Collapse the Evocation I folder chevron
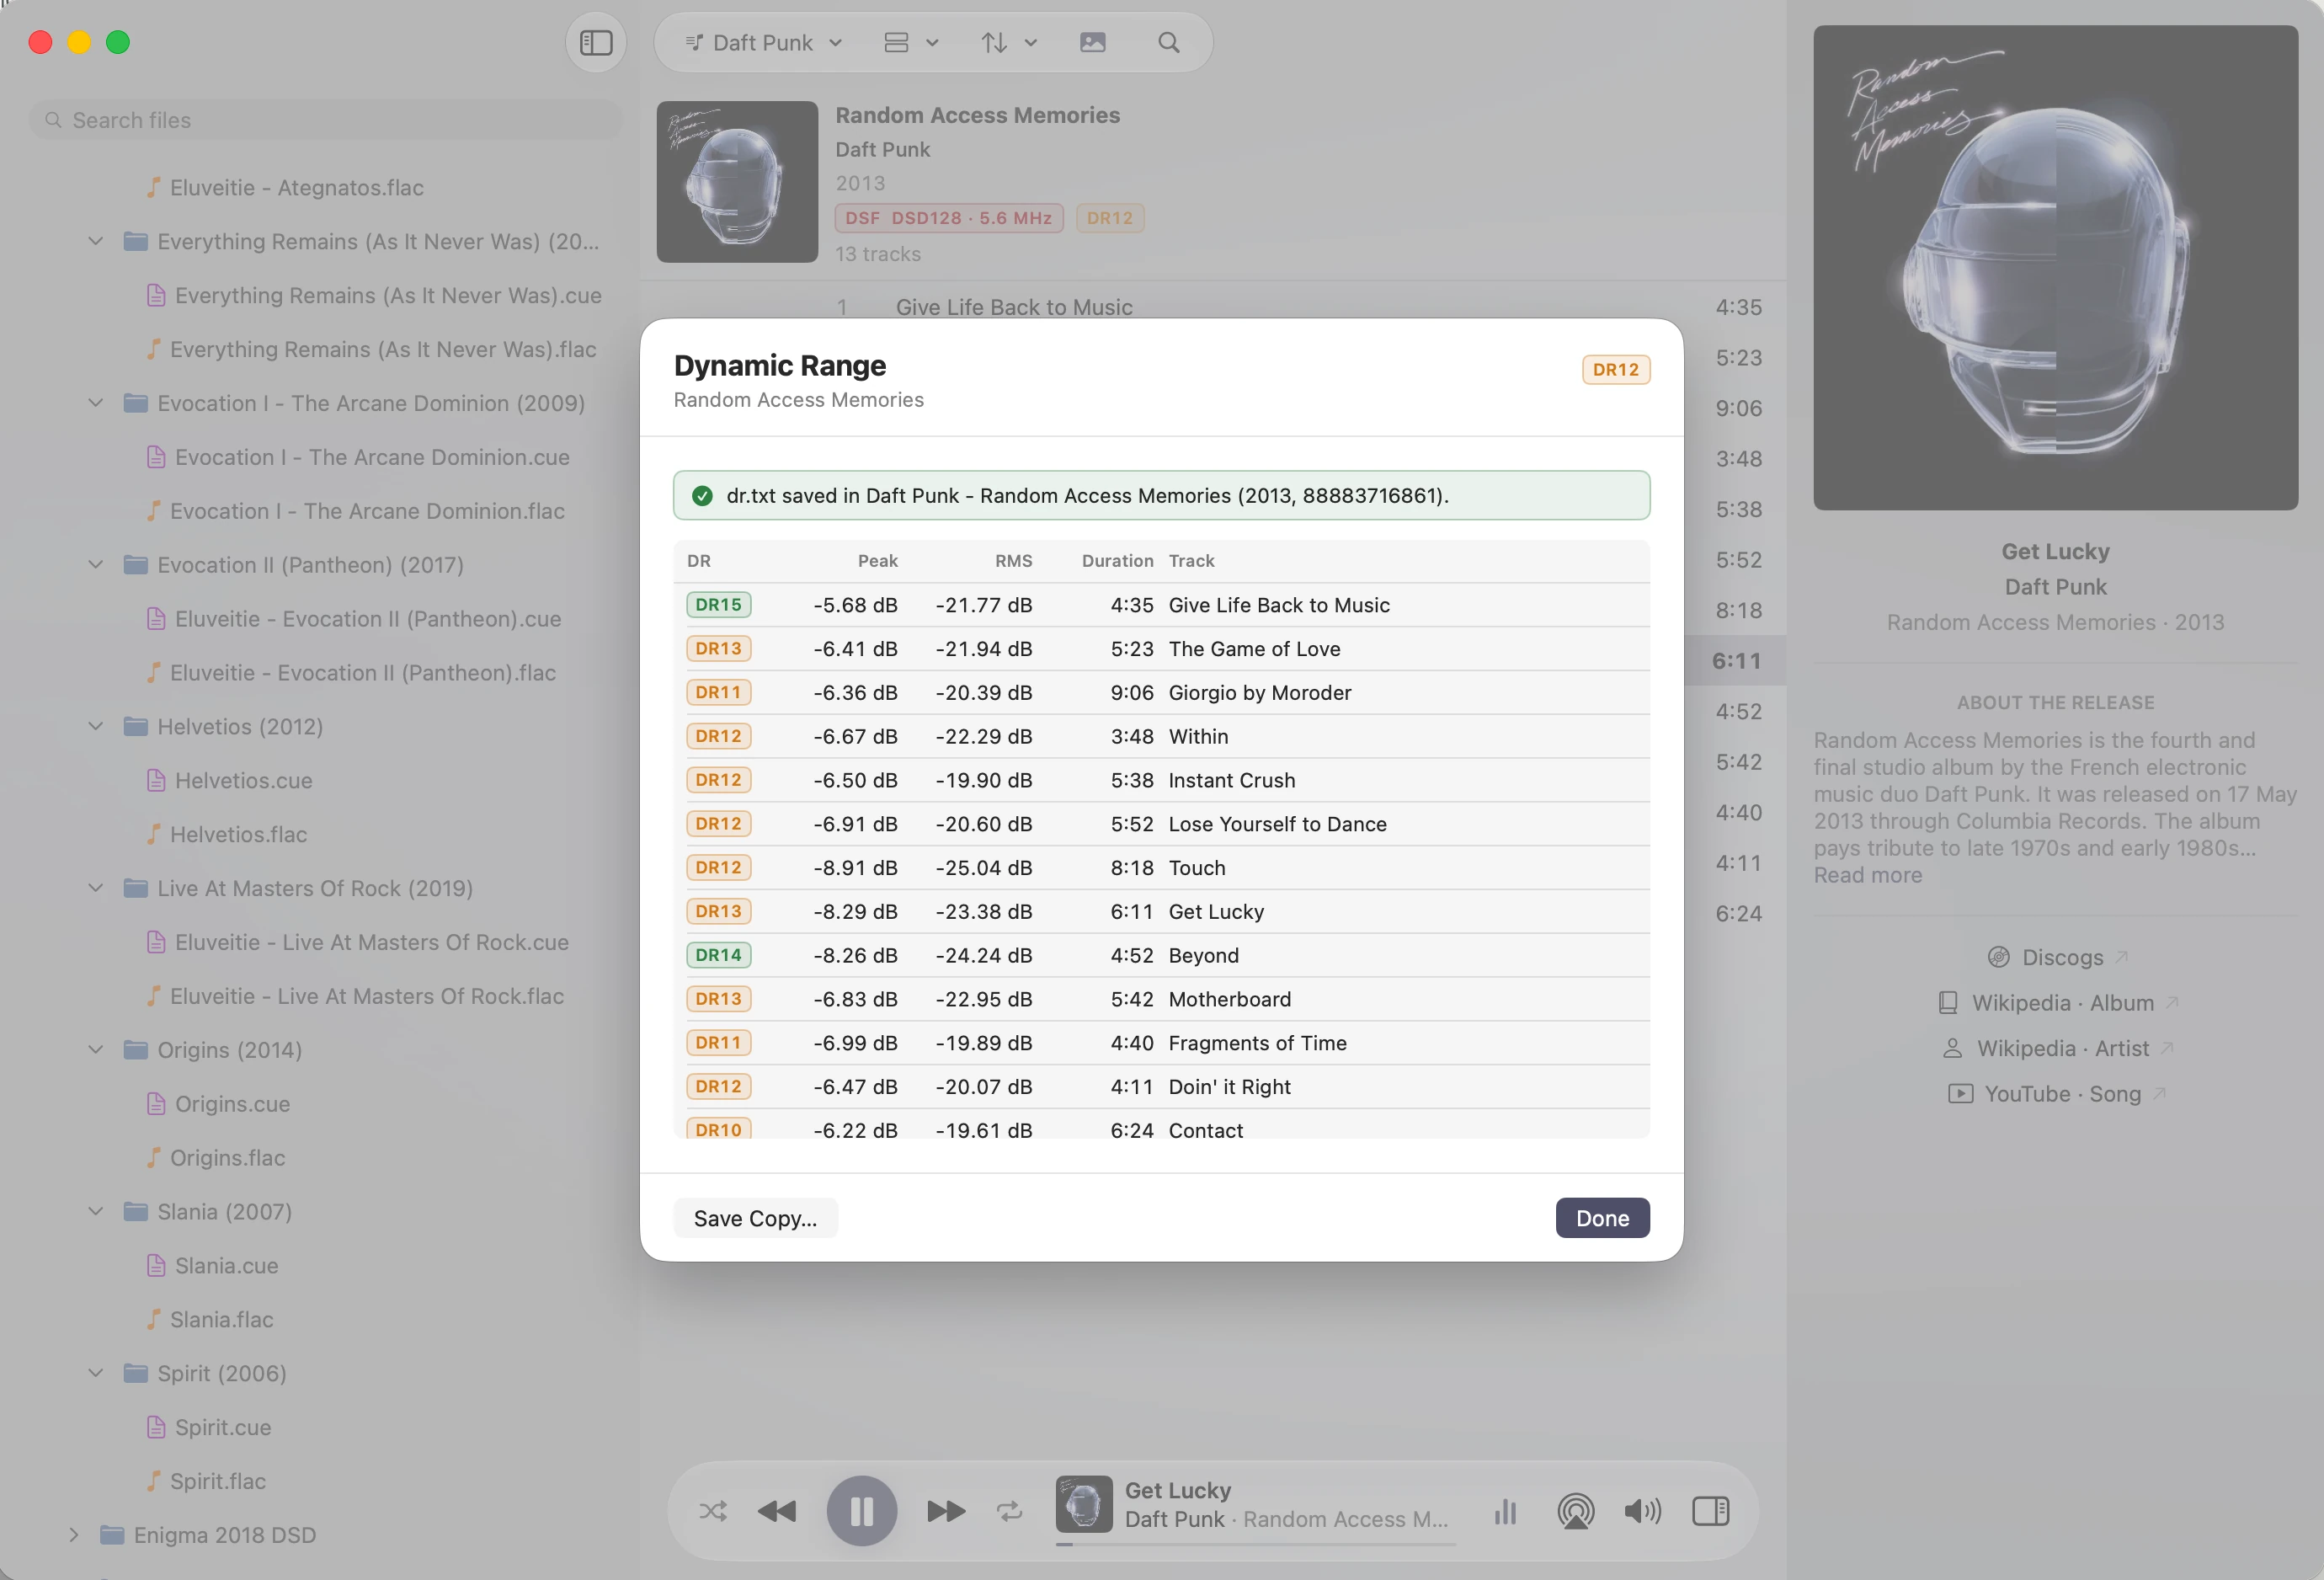Viewport: 2324px width, 1580px height. [x=96, y=403]
